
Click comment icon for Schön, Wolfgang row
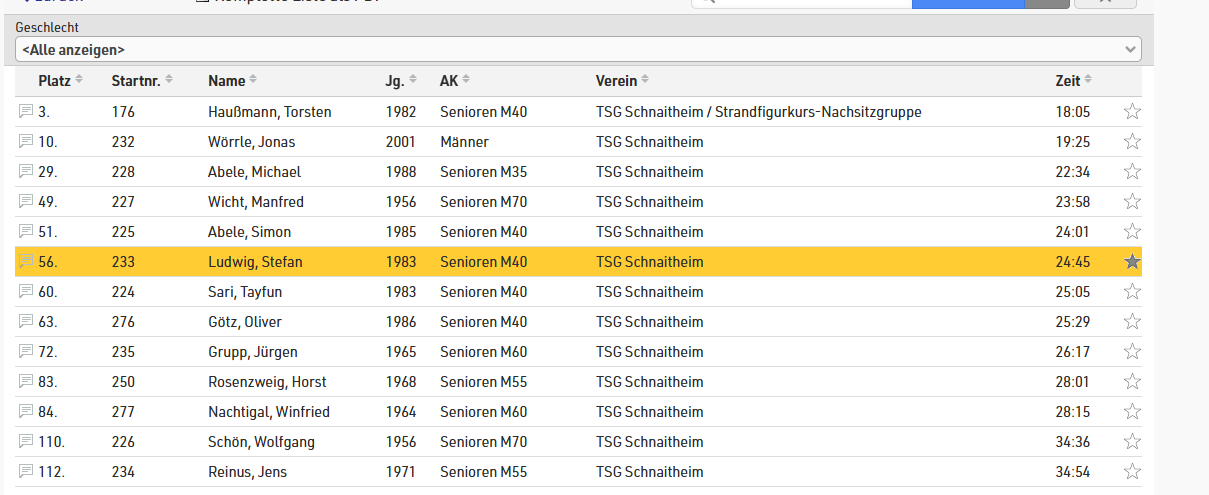click(x=26, y=442)
